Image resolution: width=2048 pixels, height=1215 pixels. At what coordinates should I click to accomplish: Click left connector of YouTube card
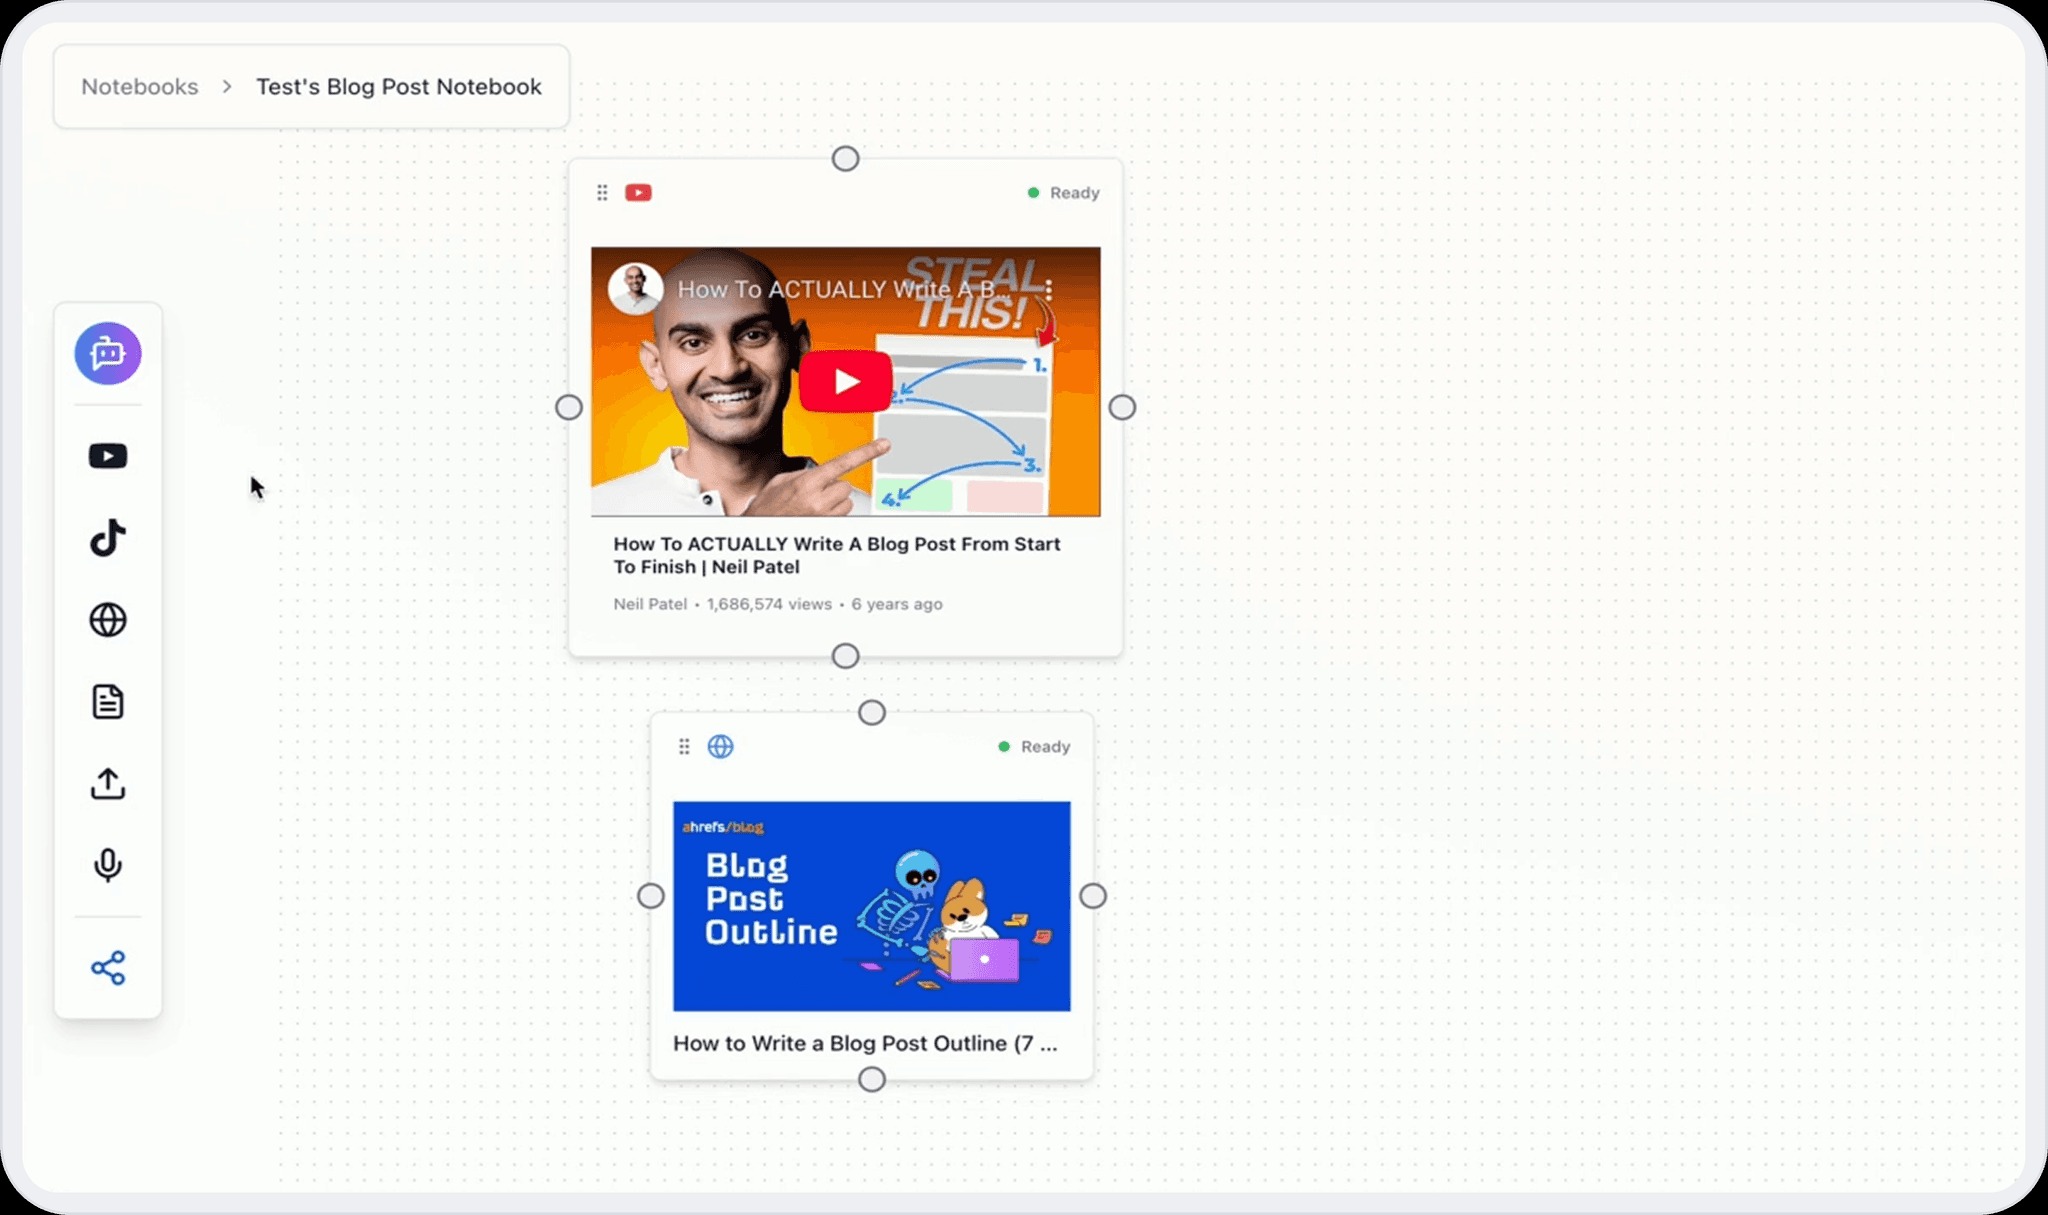click(x=569, y=407)
